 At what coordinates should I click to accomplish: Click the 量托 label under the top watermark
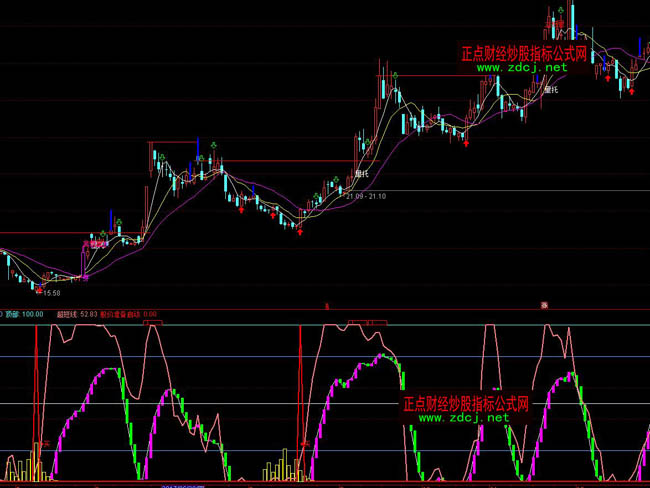click(549, 90)
